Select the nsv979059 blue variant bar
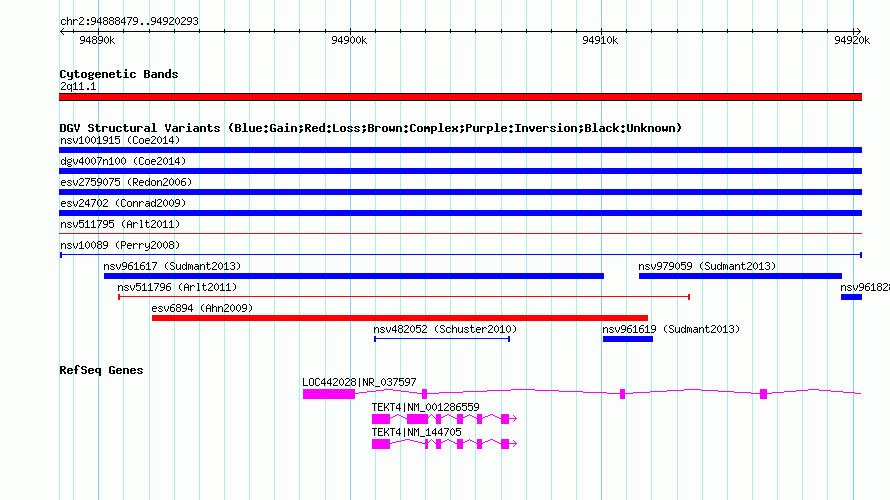The image size is (890, 500). click(x=740, y=276)
